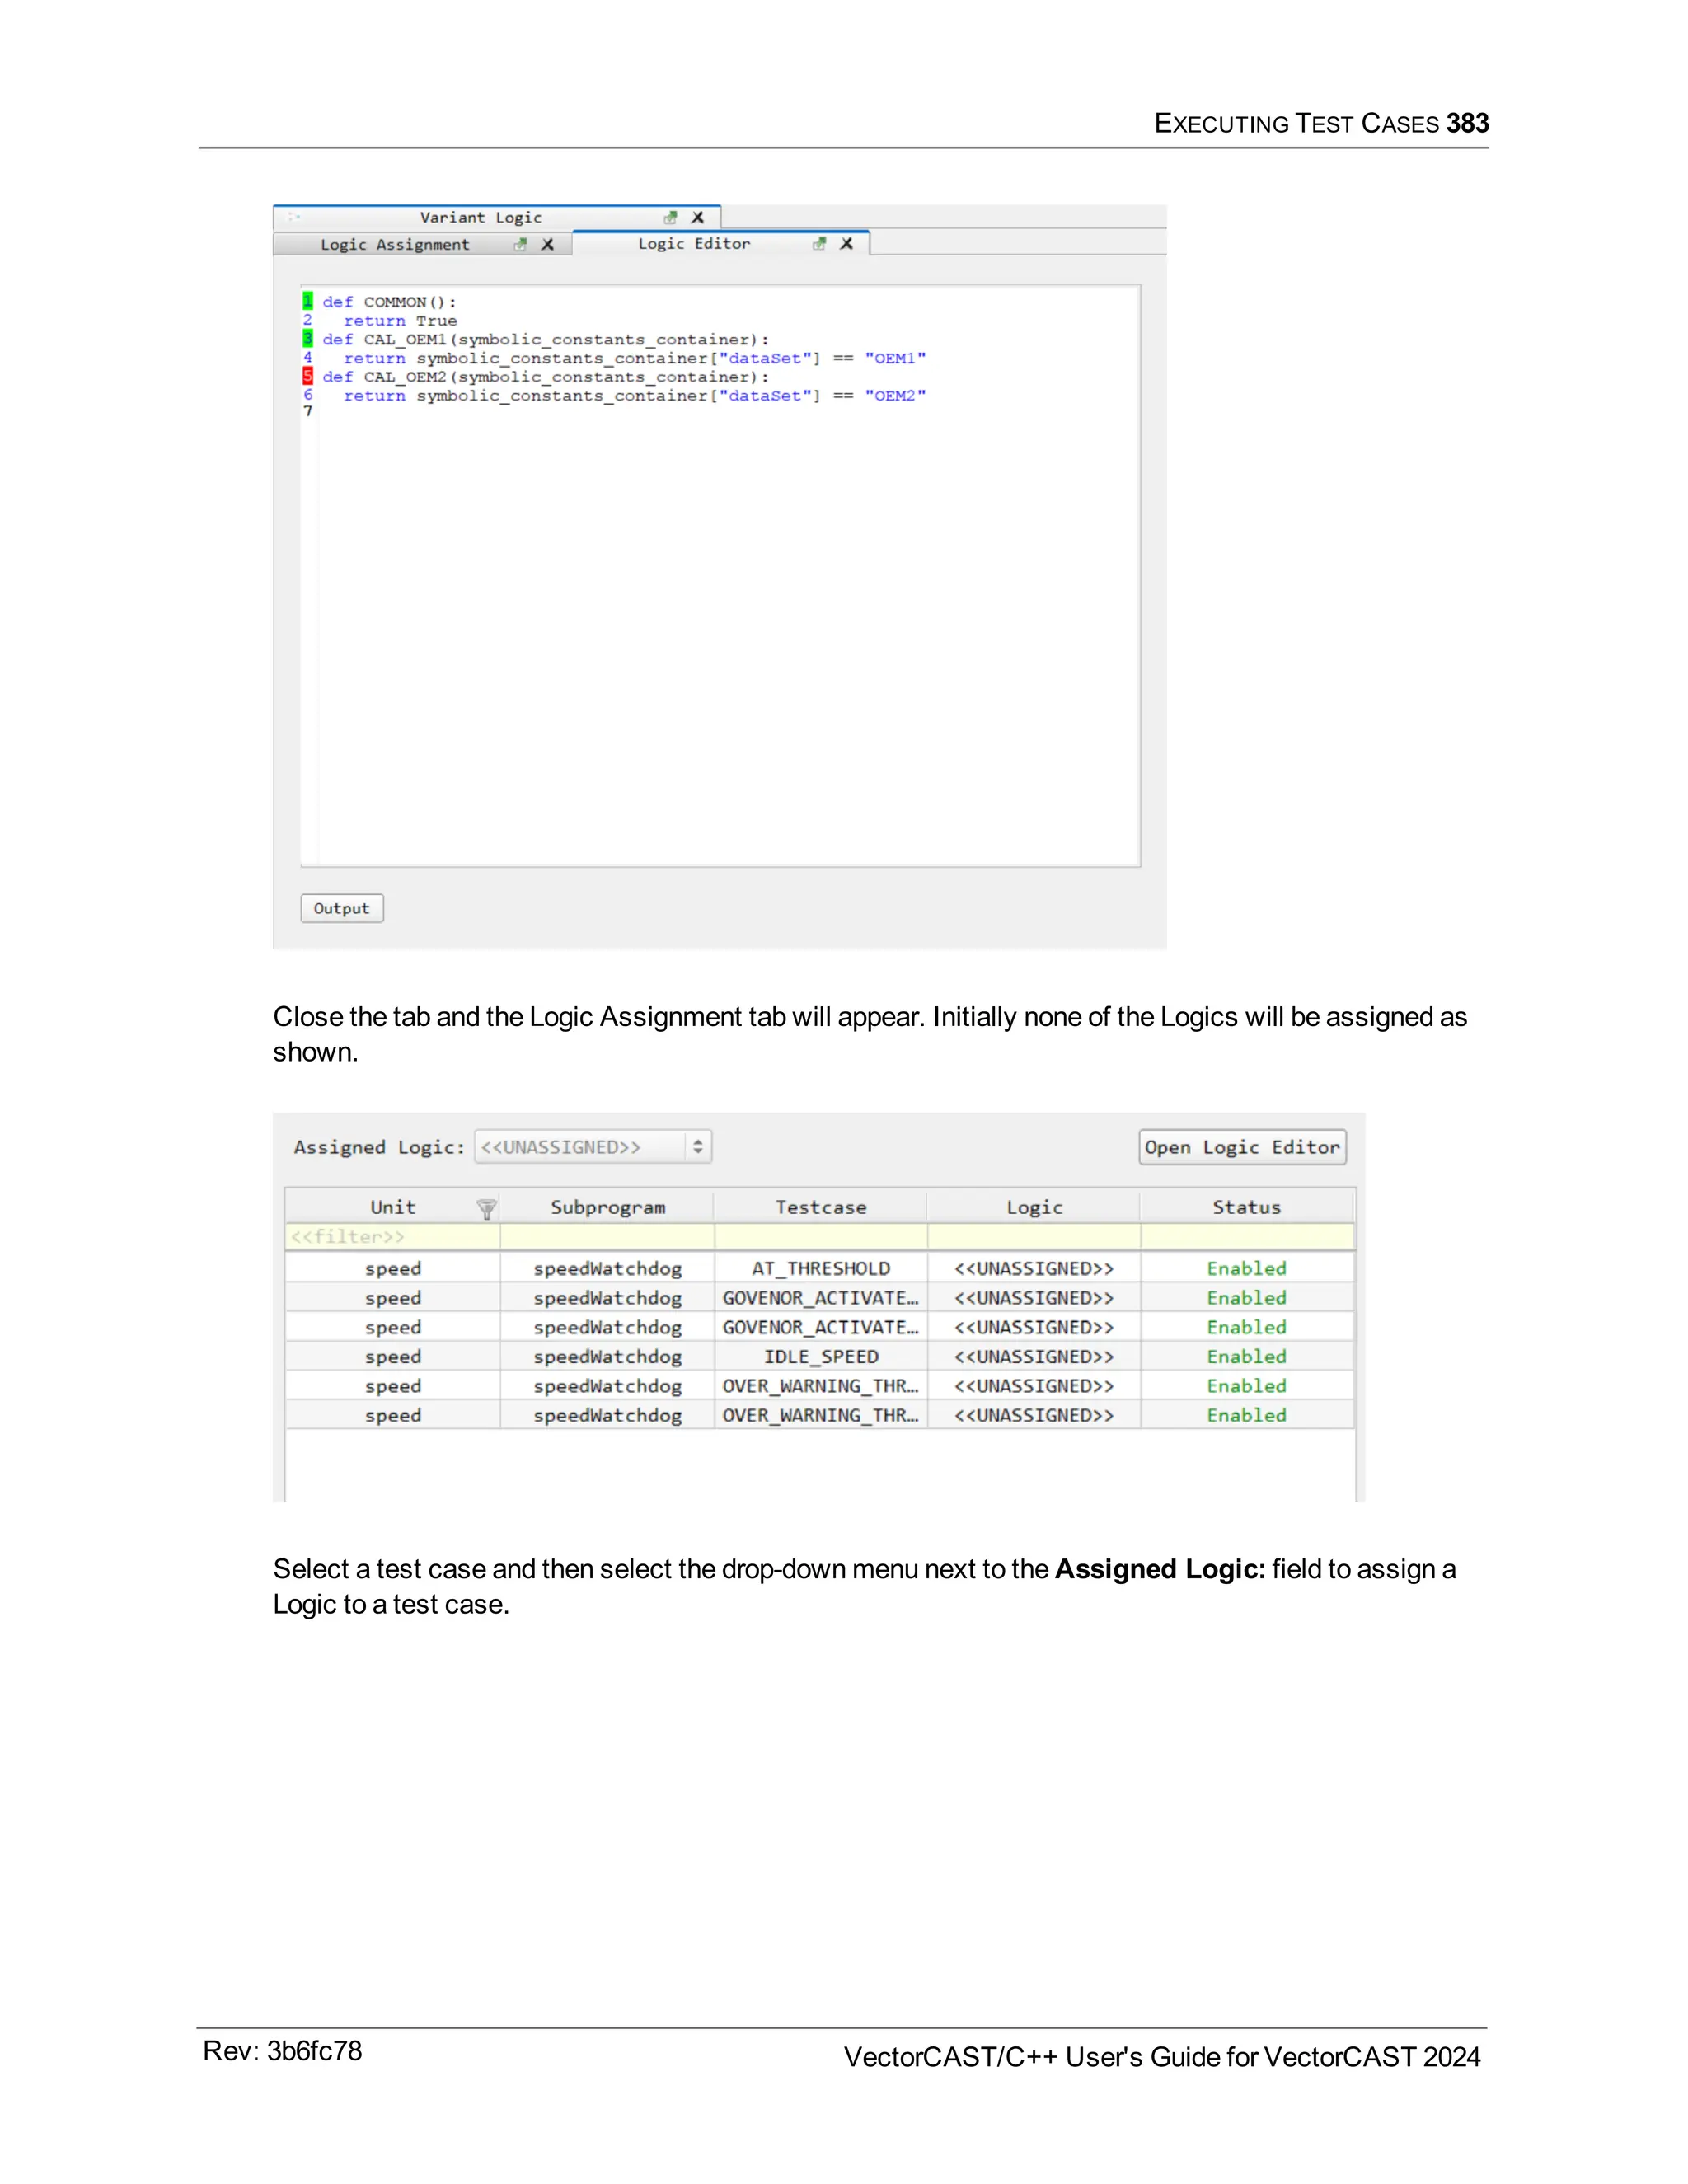Viewport: 1688px width, 2184px height.
Task: Close the Logic Assignment tab
Action: [548, 244]
